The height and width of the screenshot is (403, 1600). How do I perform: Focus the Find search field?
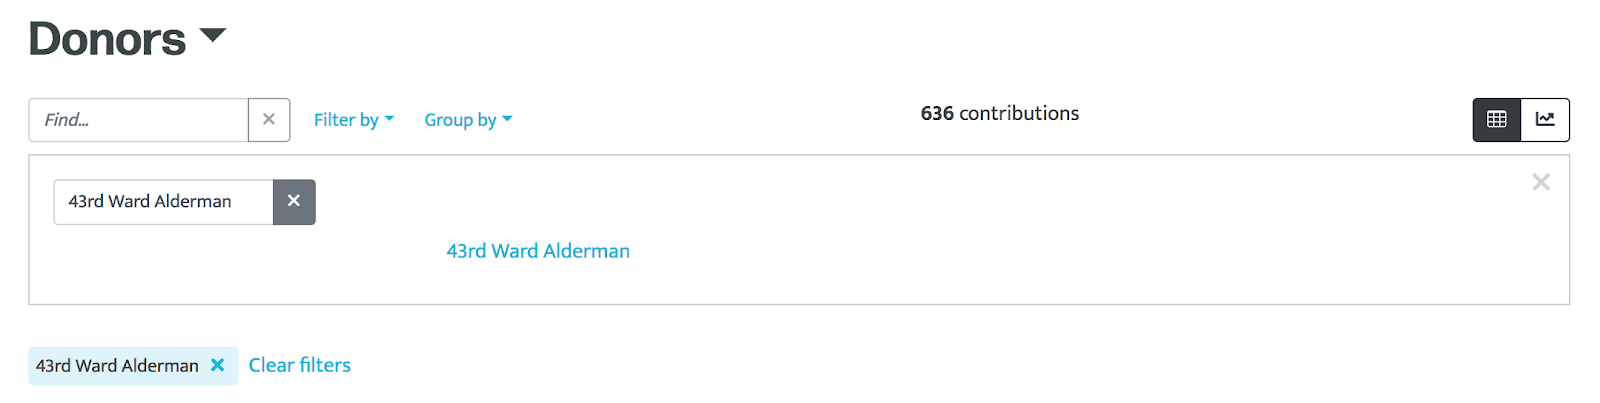(138, 120)
